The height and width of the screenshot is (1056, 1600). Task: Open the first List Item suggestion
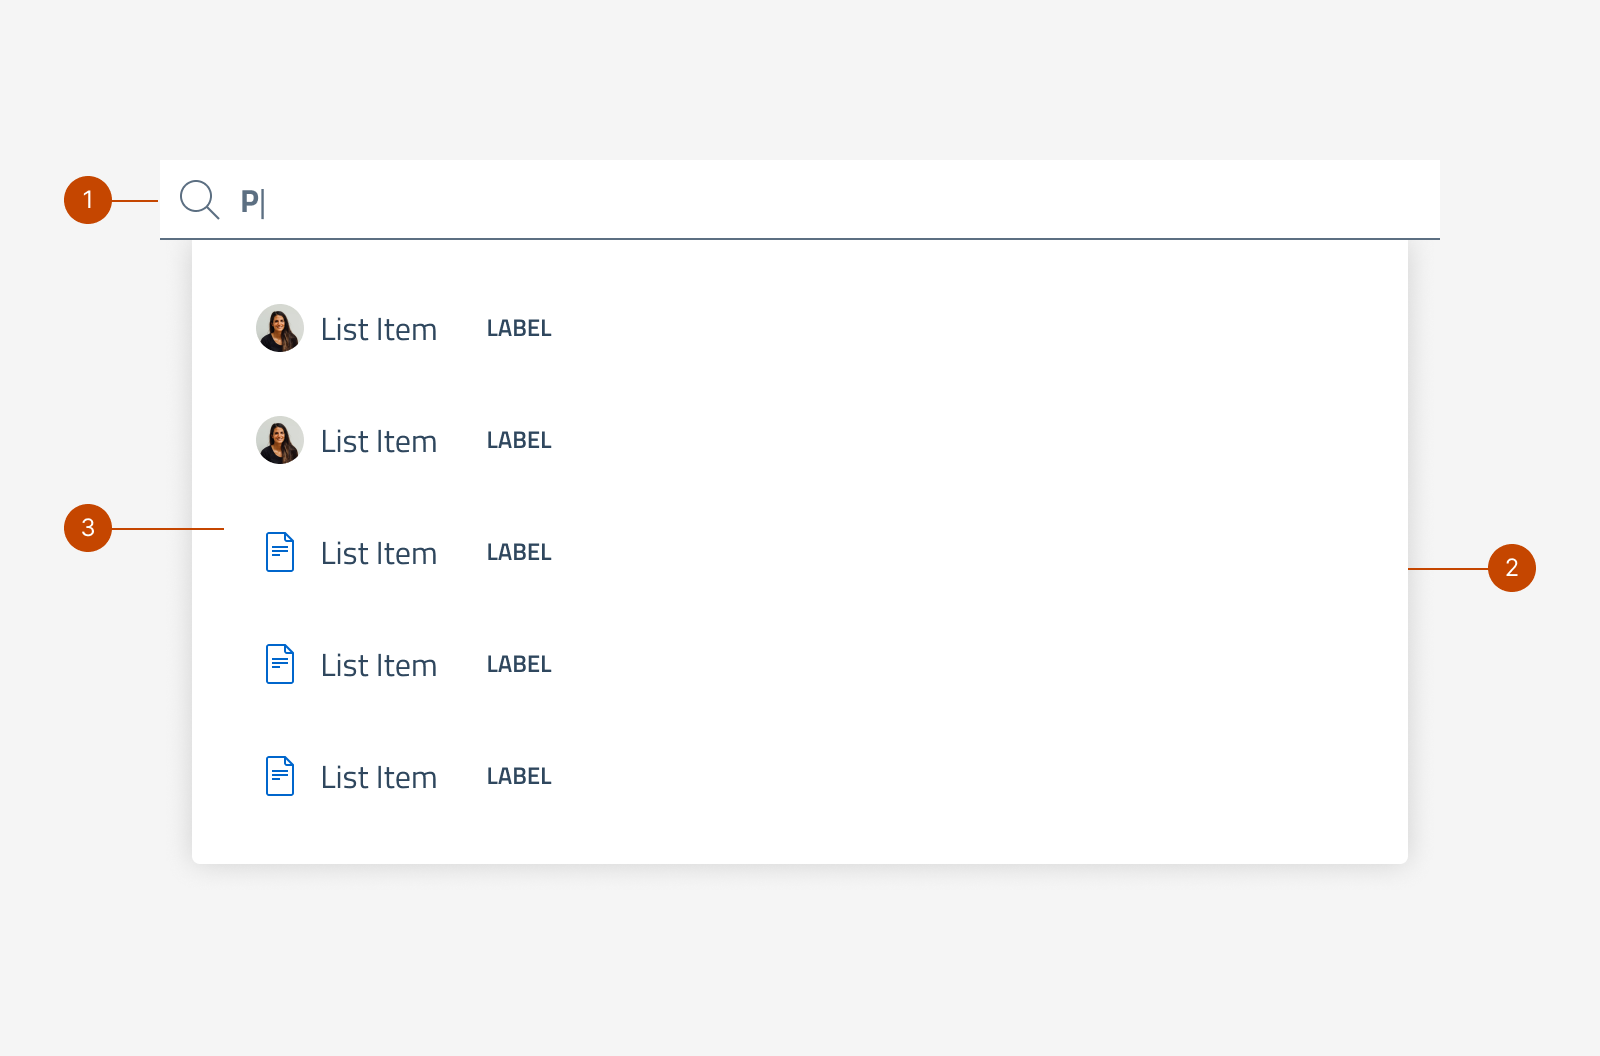point(379,329)
